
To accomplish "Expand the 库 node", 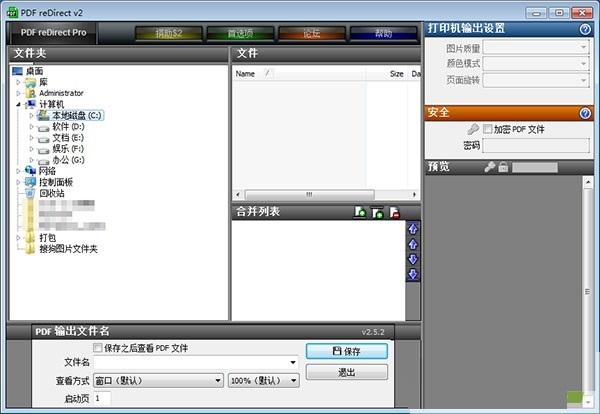I will coord(18,82).
